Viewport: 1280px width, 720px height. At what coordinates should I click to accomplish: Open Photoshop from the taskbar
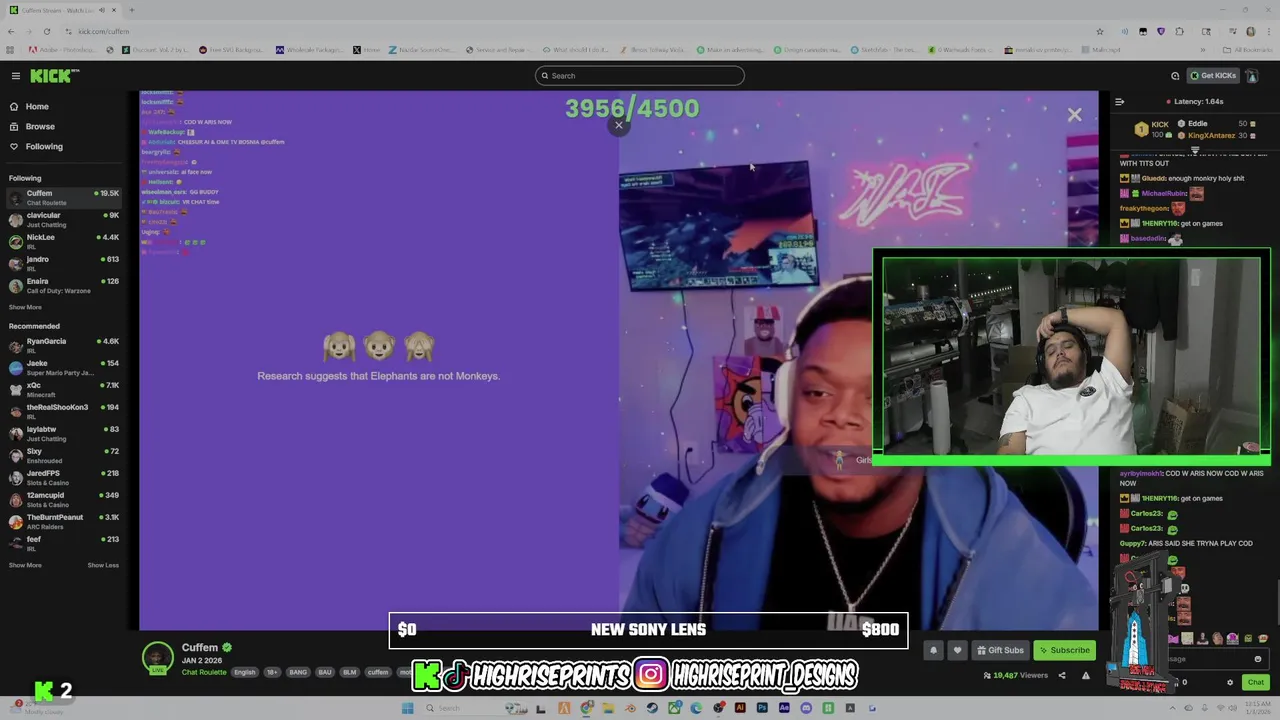(x=762, y=708)
